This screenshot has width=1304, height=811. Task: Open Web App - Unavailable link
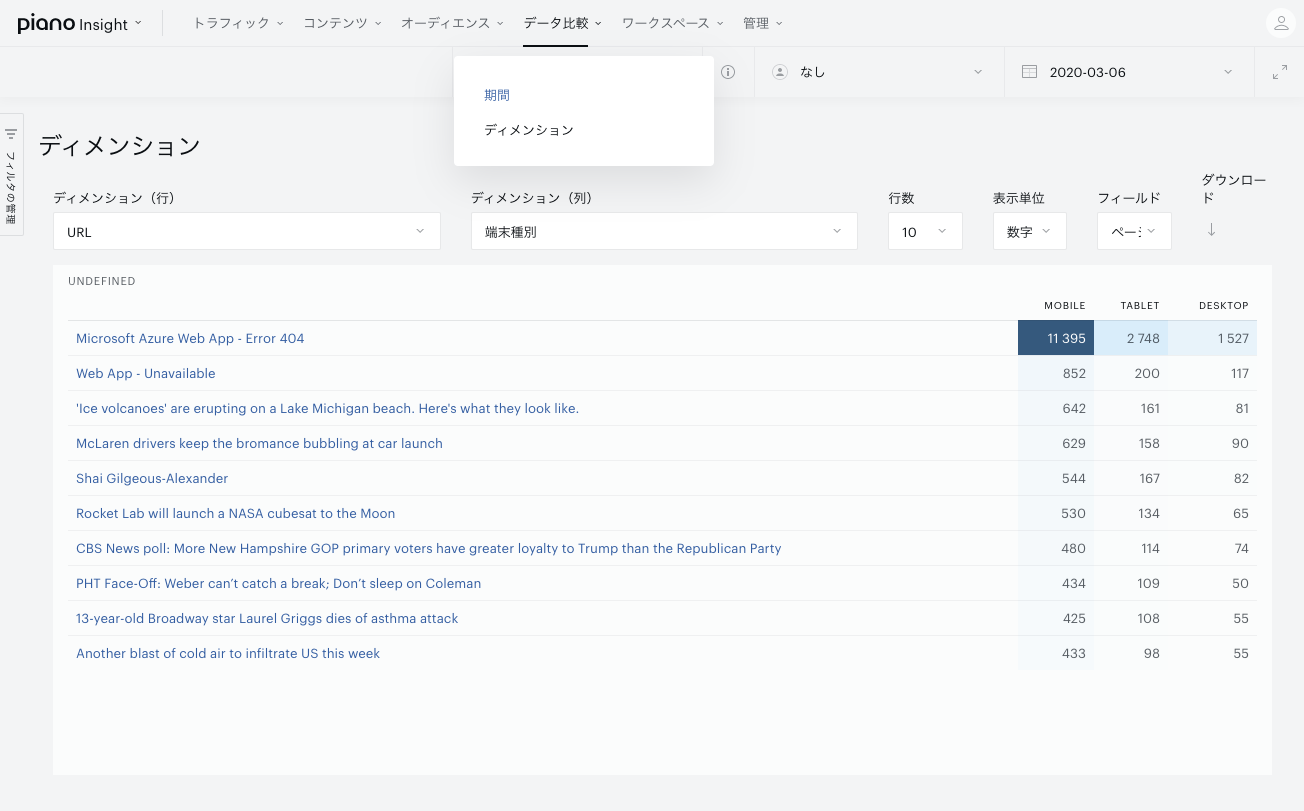(146, 373)
